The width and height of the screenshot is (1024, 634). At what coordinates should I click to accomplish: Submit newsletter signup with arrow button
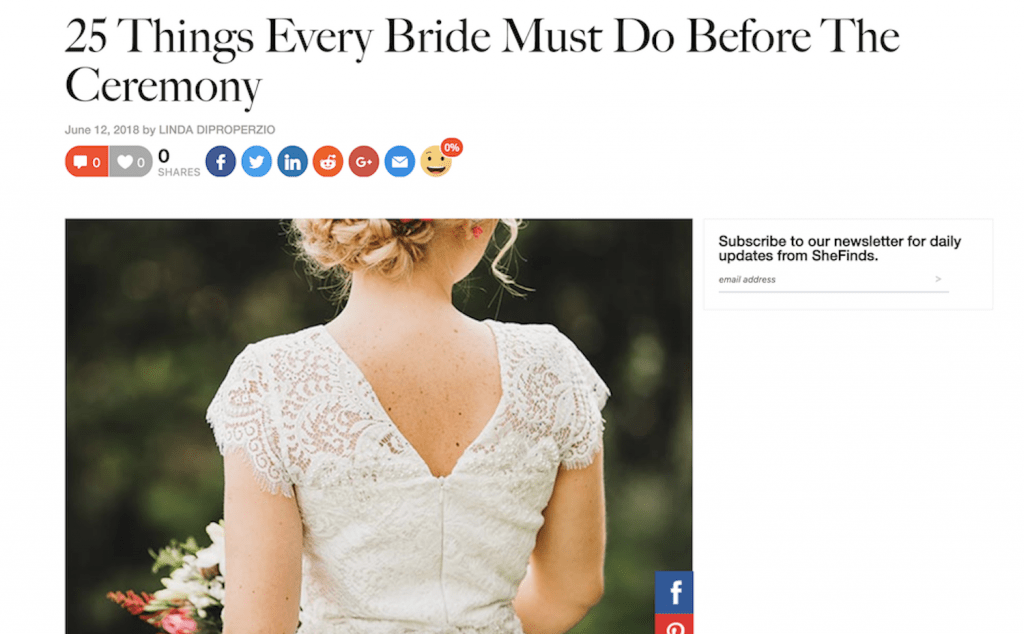pos(938,279)
